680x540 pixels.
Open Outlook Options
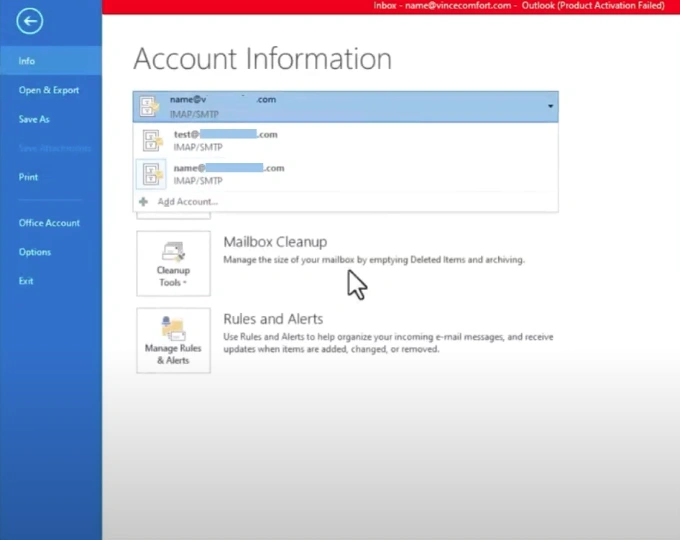click(35, 252)
